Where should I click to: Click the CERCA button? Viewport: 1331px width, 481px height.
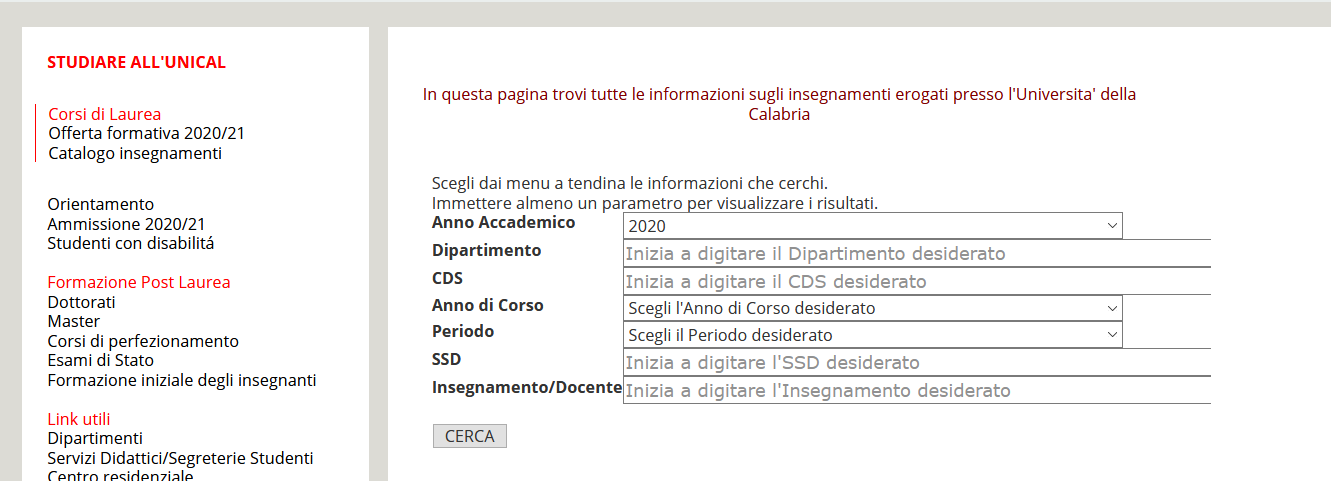click(470, 436)
